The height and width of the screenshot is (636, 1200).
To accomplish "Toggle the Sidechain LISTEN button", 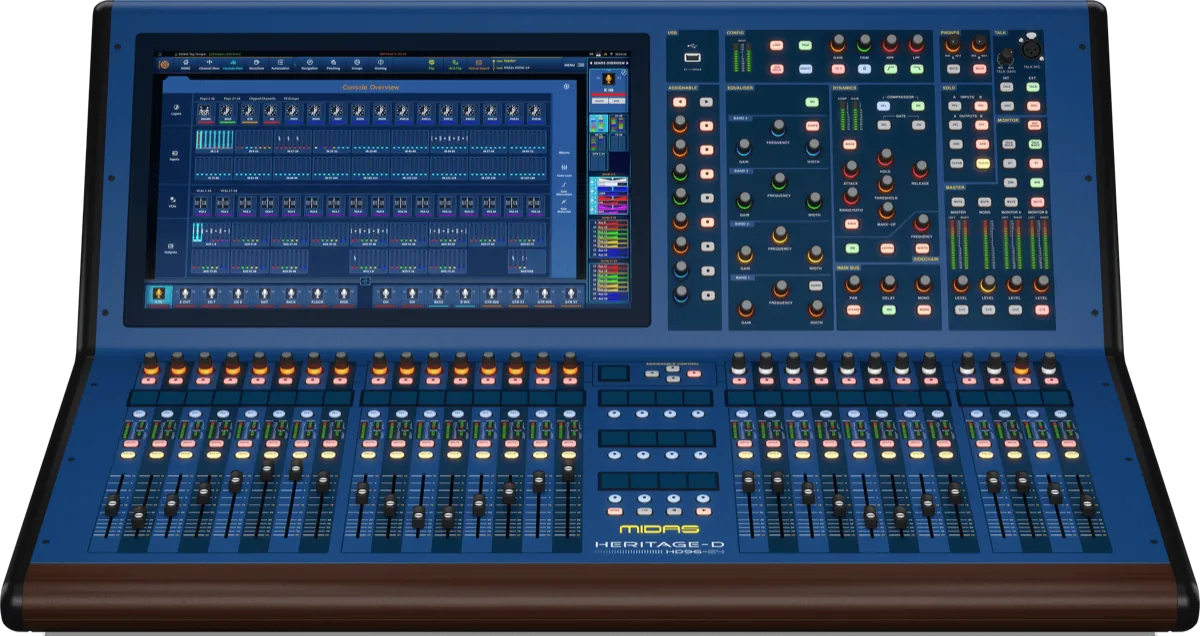I will point(886,247).
